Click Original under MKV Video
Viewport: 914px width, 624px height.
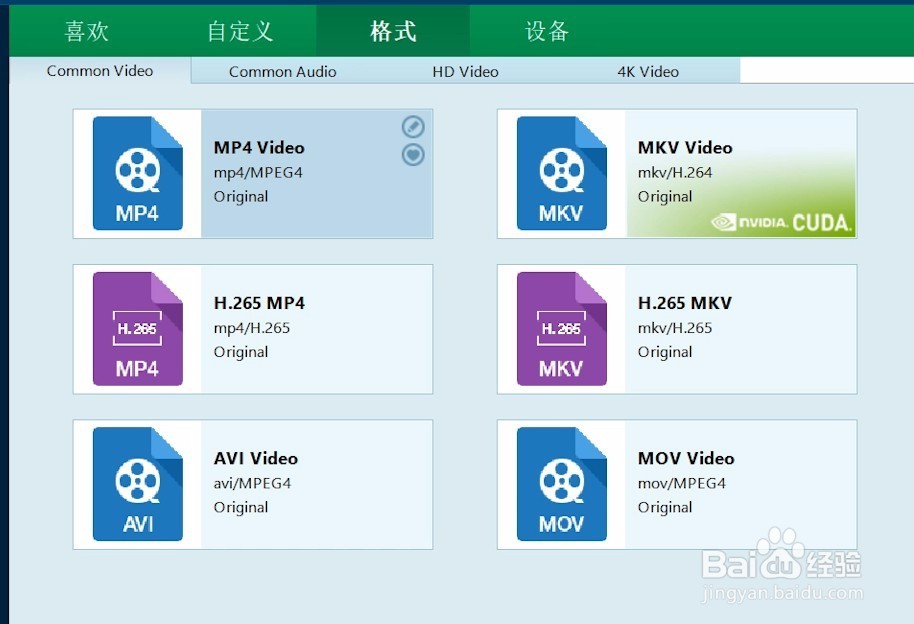tap(665, 197)
